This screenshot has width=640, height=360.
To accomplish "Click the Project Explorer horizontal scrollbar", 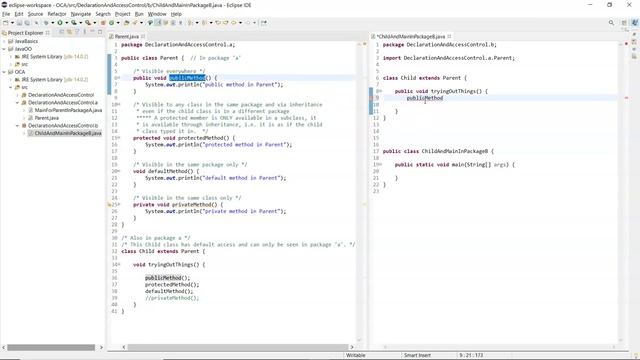I will coord(51,347).
